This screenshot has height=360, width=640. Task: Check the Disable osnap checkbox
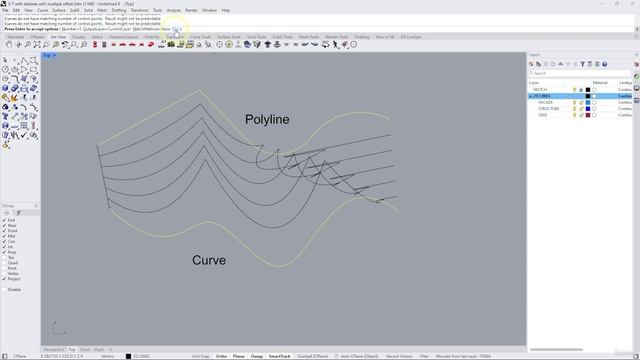pyautogui.click(x=4, y=289)
